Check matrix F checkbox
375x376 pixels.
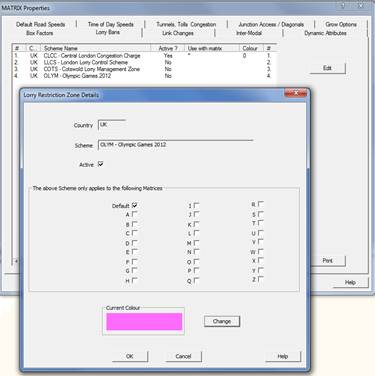point(134,262)
